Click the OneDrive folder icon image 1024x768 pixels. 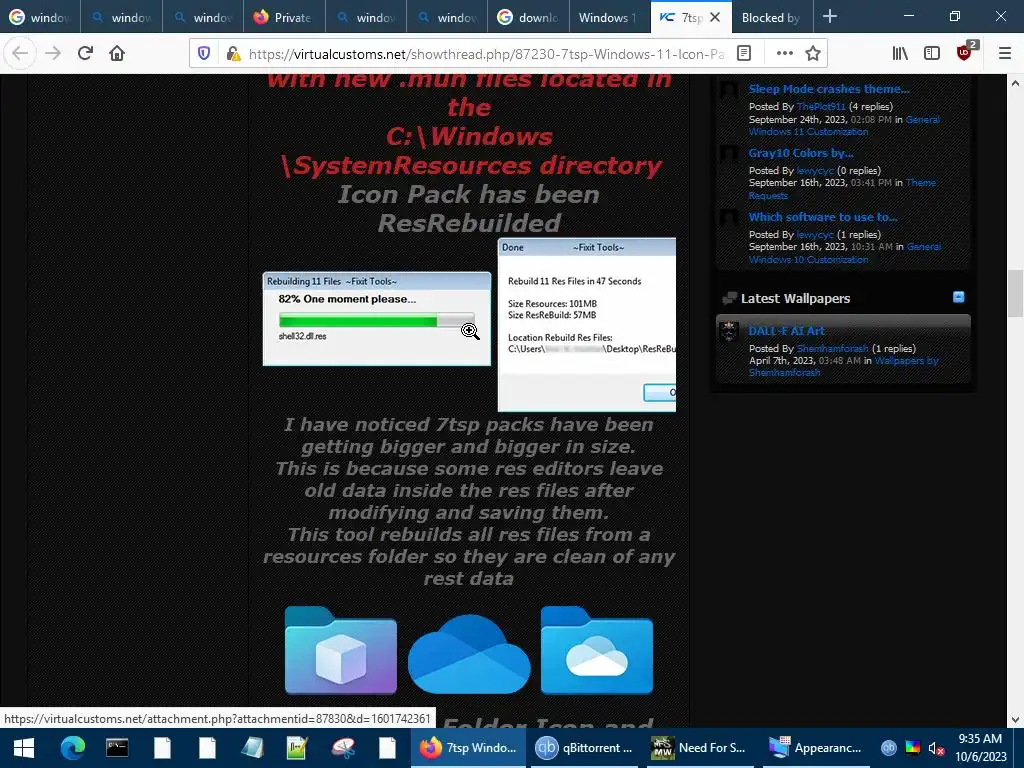point(597,650)
